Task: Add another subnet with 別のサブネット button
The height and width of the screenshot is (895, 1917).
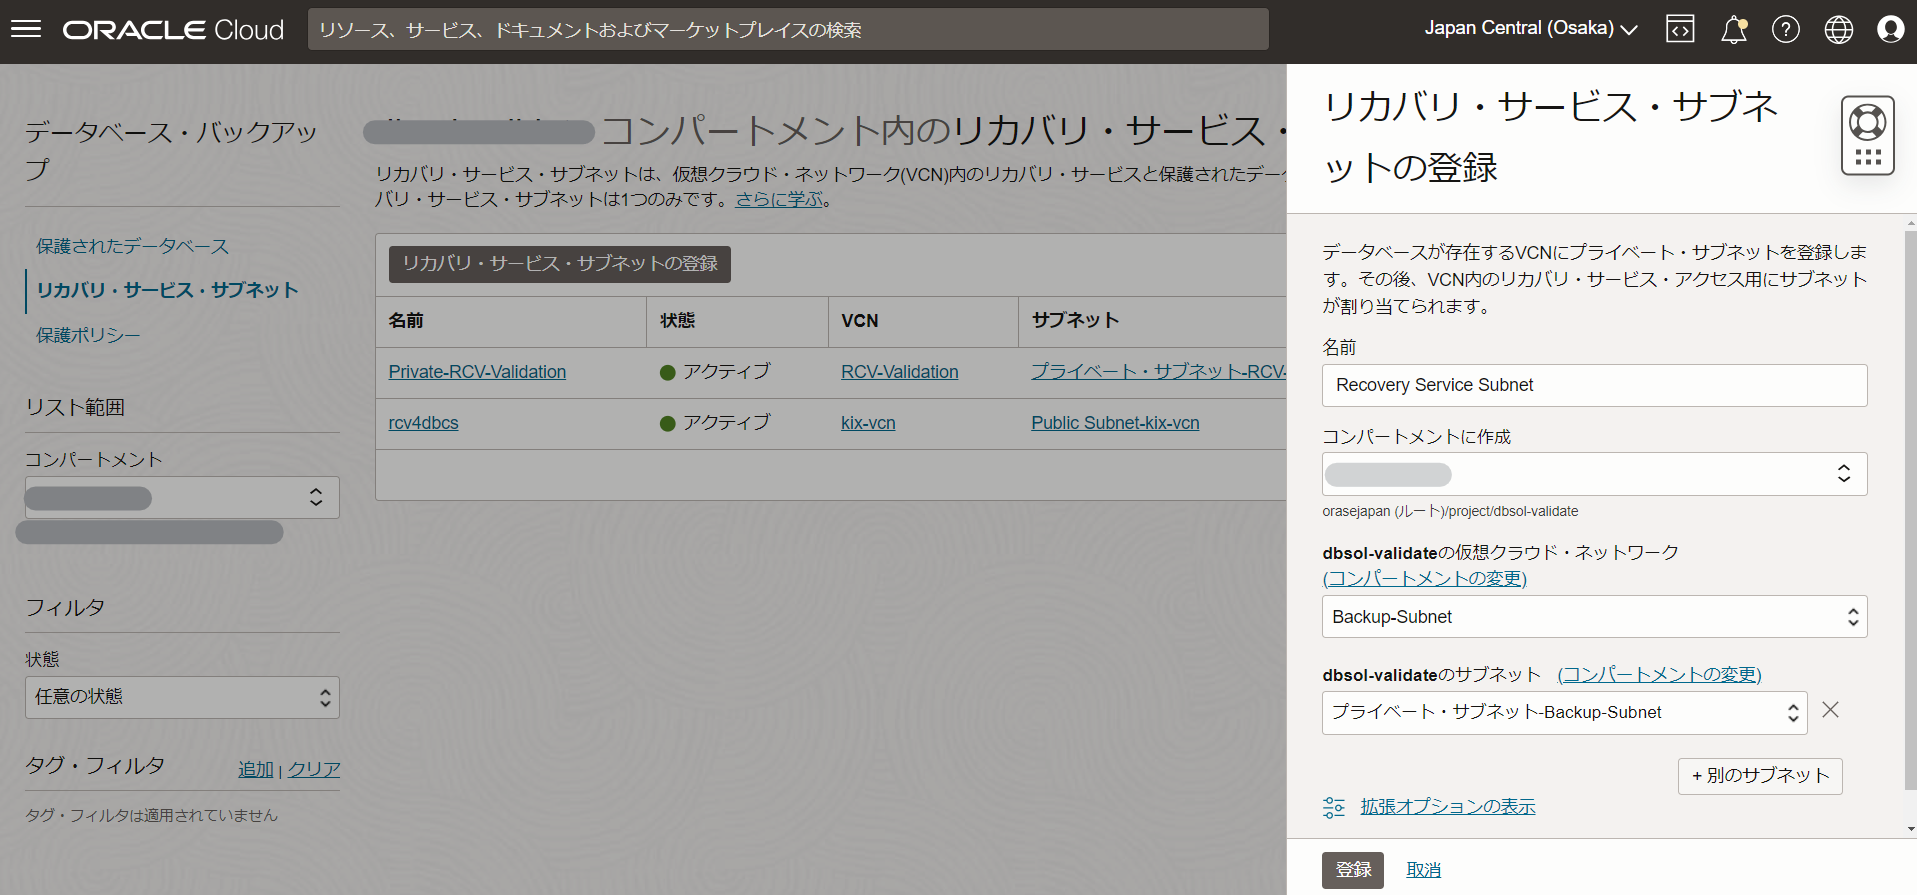Action: (1759, 776)
